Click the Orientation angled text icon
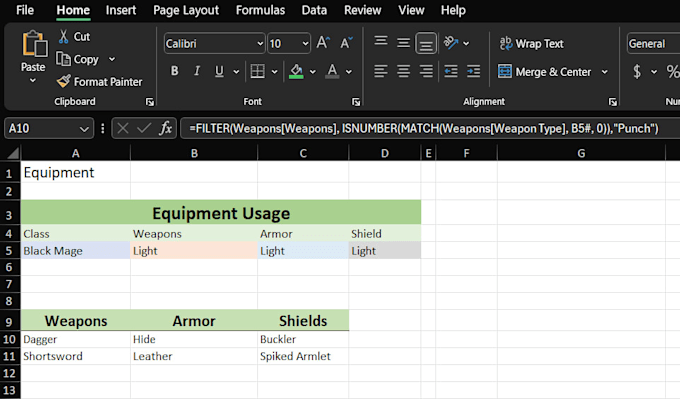Viewport: 680px width, 399px height. [451, 43]
